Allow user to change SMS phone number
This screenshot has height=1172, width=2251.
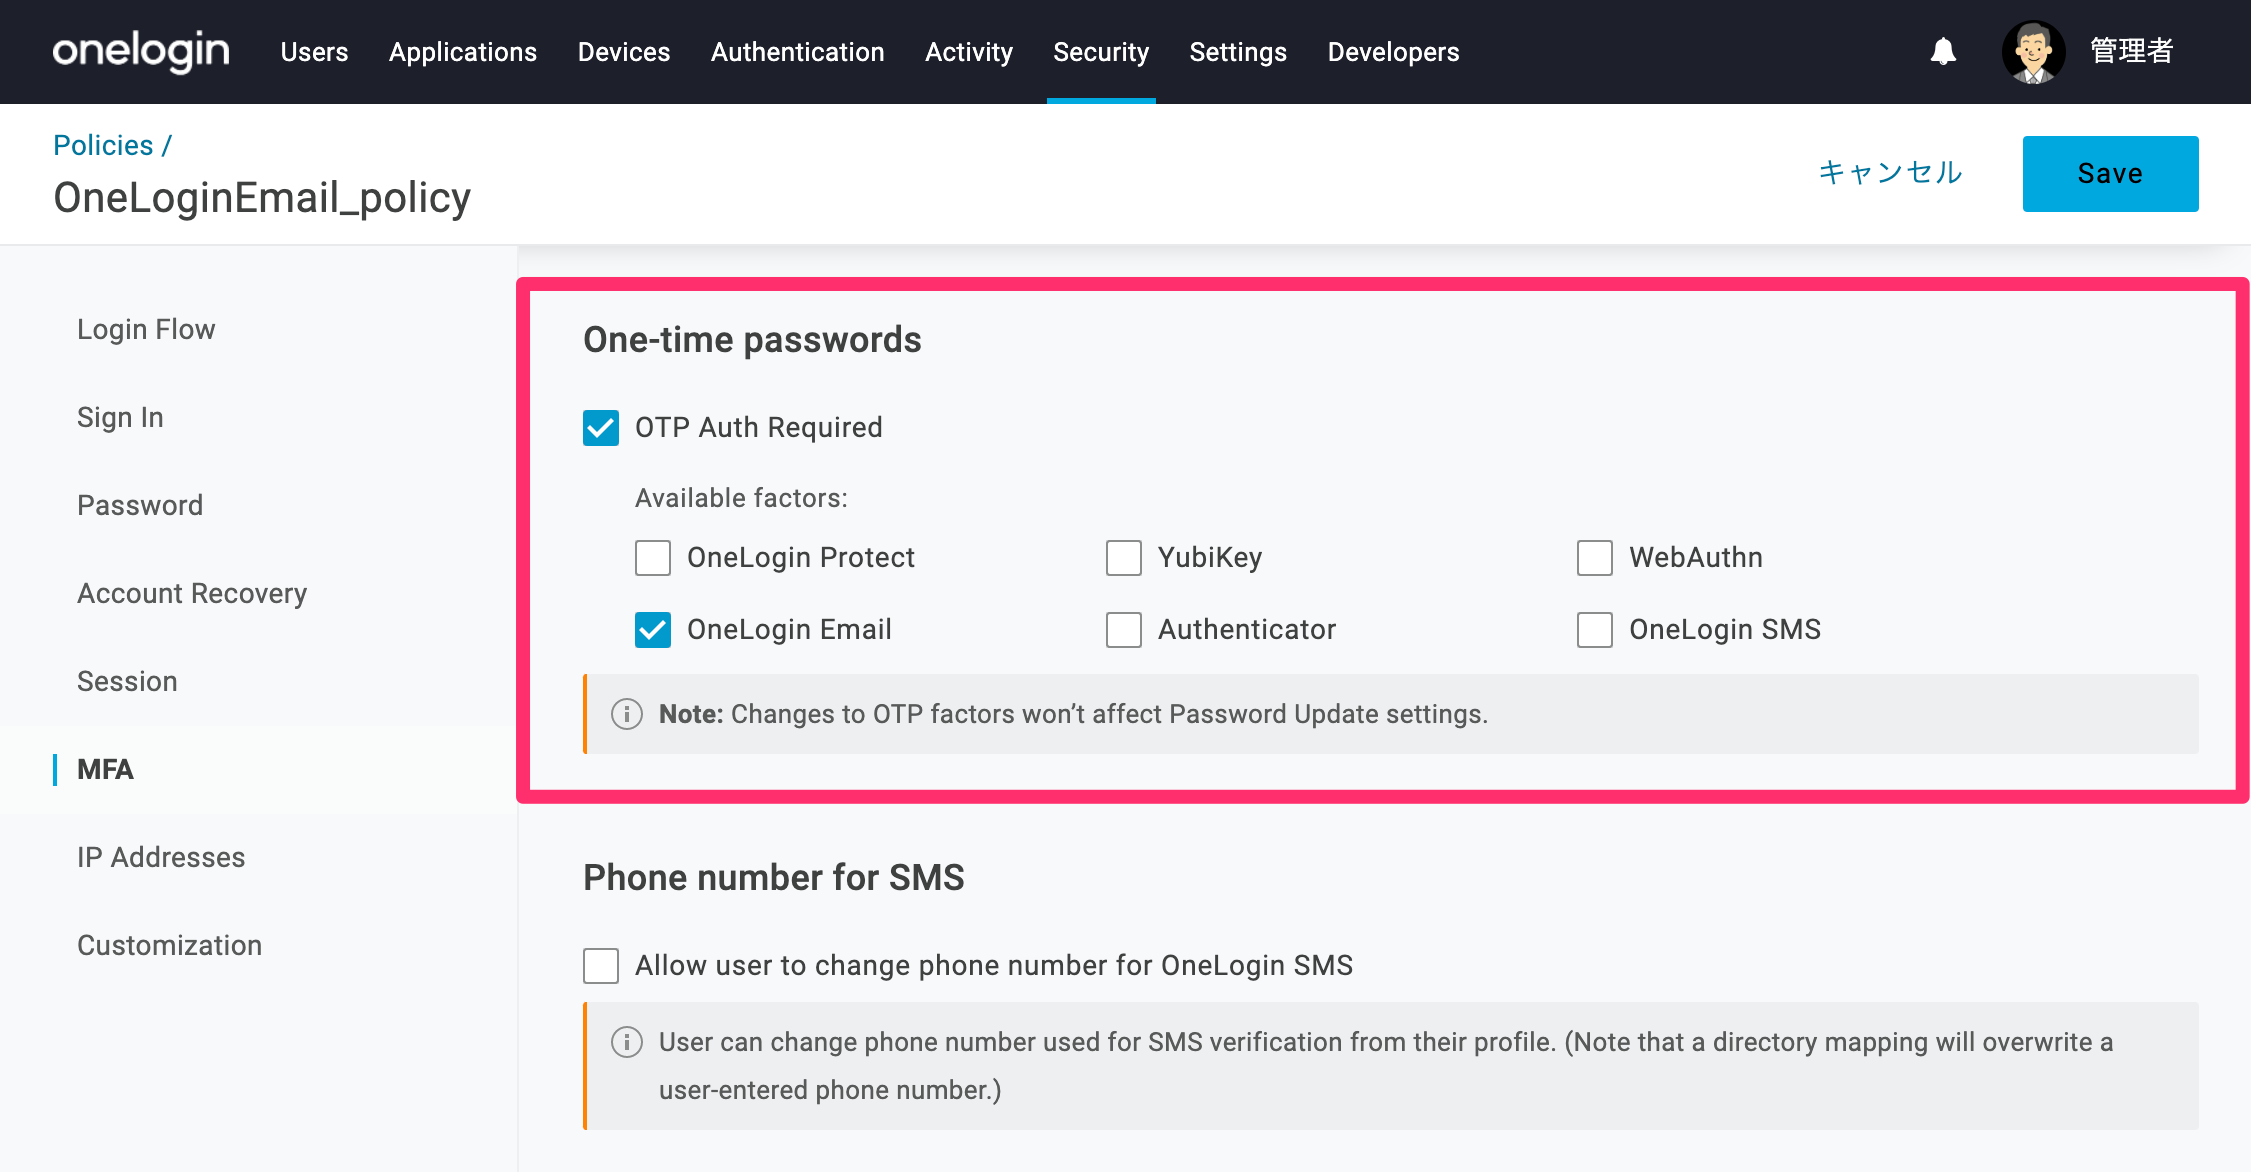[601, 966]
